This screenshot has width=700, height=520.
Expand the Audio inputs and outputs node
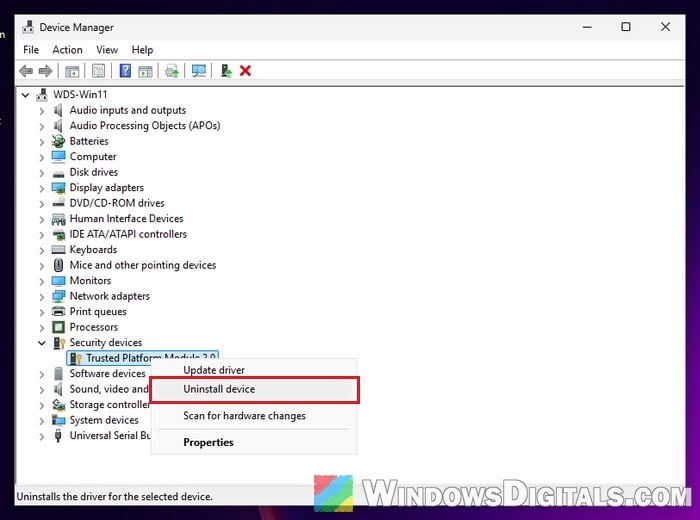42,111
